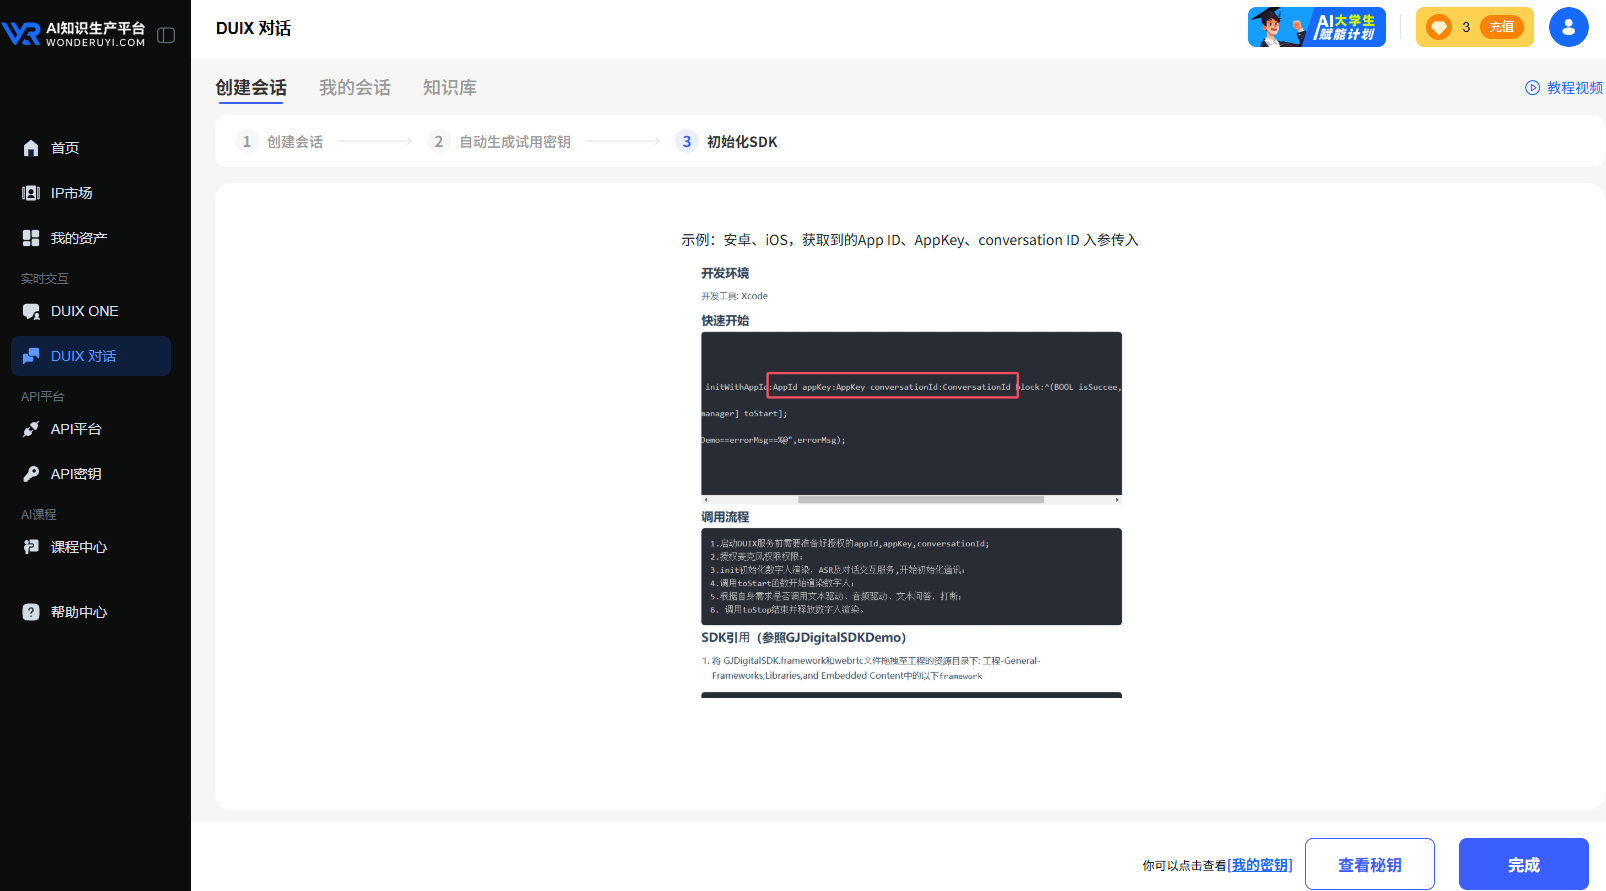Image resolution: width=1606 pixels, height=891 pixels.
Task: Open the 我的密钥 link
Action: [x=1260, y=865]
